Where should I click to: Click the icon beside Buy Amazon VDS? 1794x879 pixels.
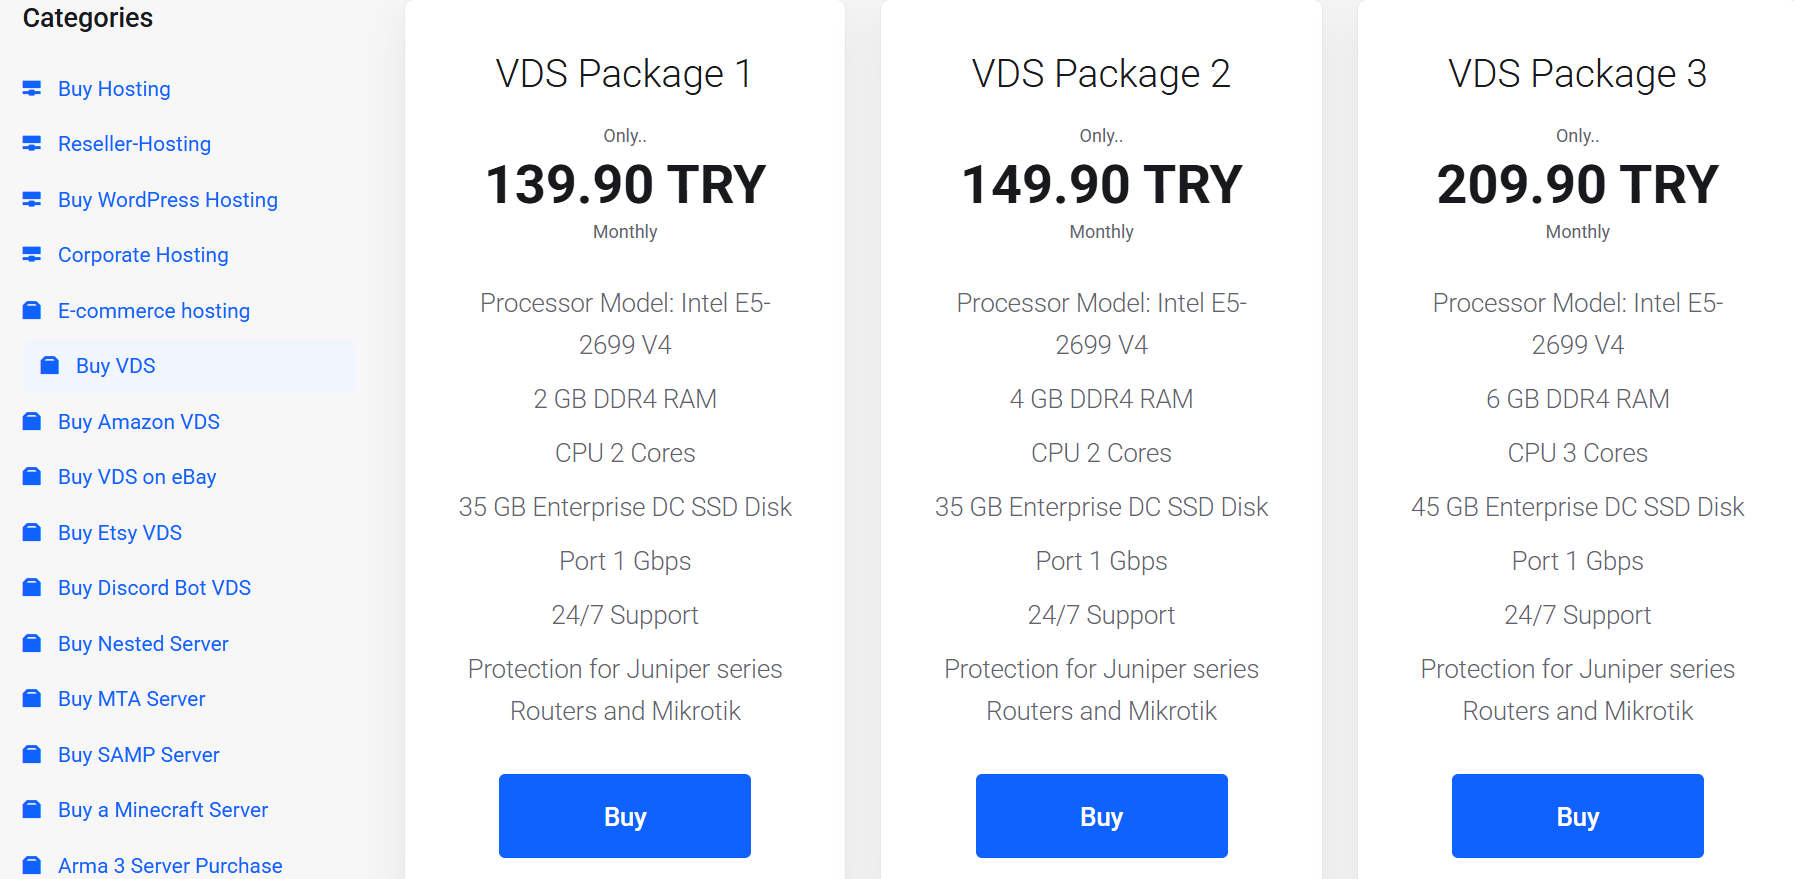coord(32,422)
